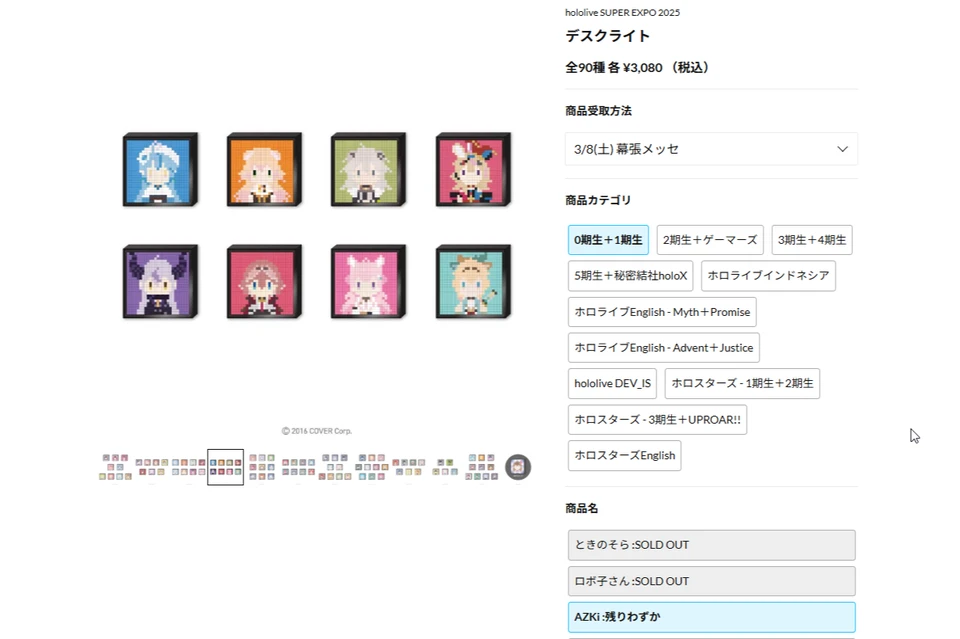
Task: Click the green background desk light image
Action: click(368, 169)
